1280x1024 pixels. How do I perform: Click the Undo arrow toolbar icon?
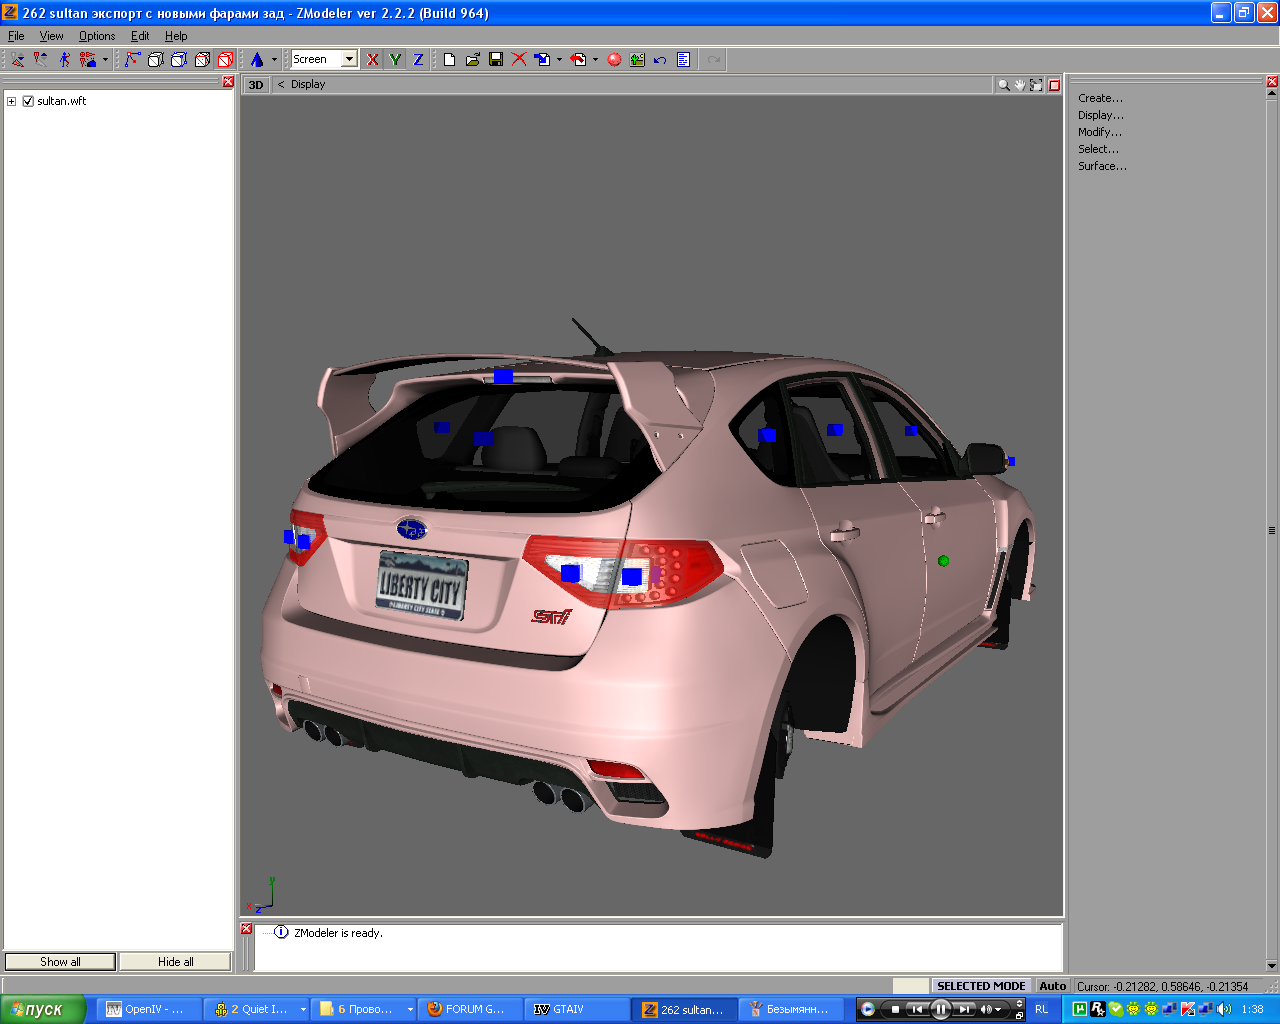[660, 60]
